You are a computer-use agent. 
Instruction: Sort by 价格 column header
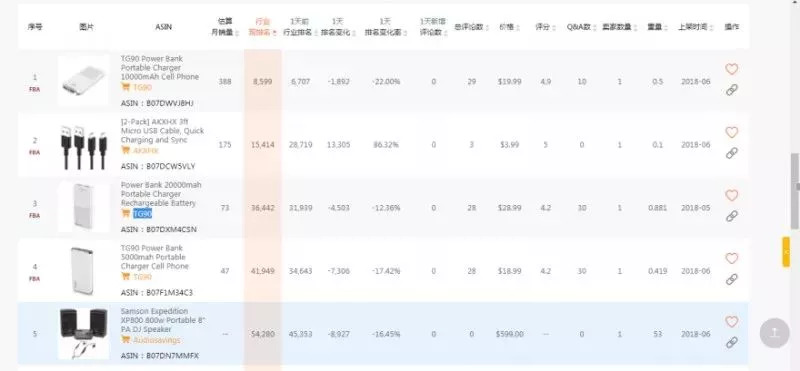click(x=509, y=27)
